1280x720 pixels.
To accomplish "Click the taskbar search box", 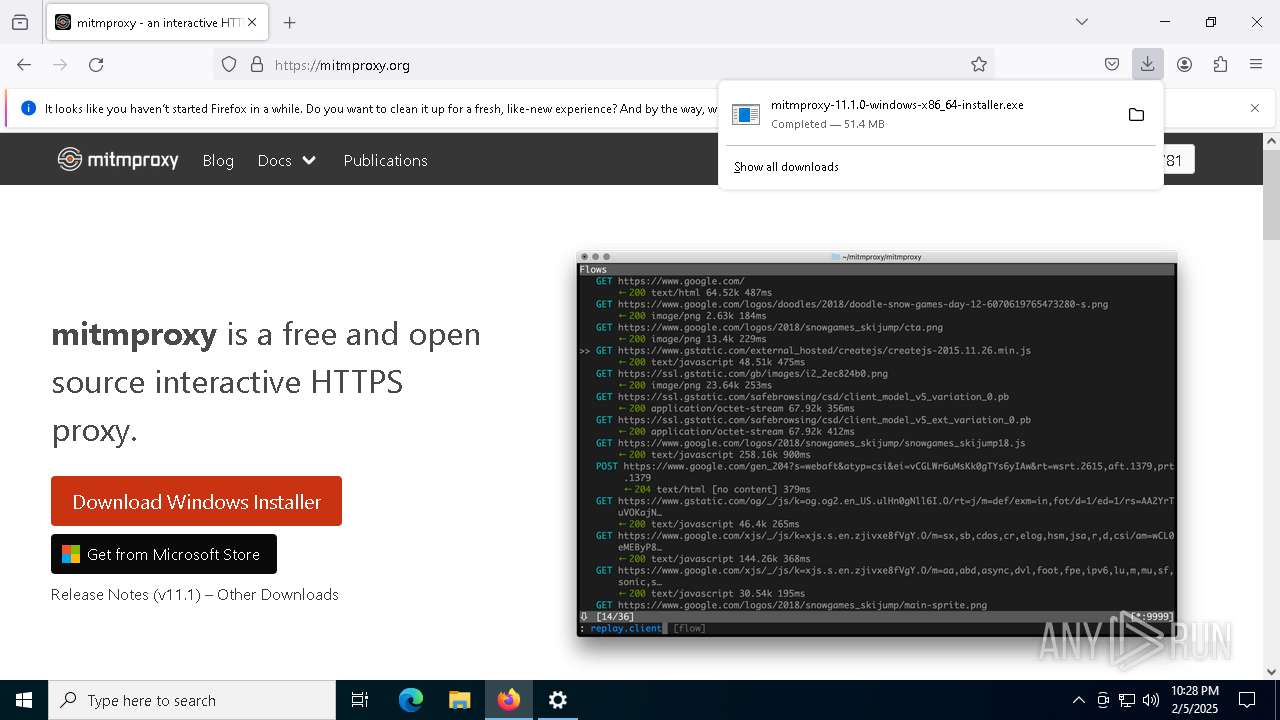I will 192,700.
